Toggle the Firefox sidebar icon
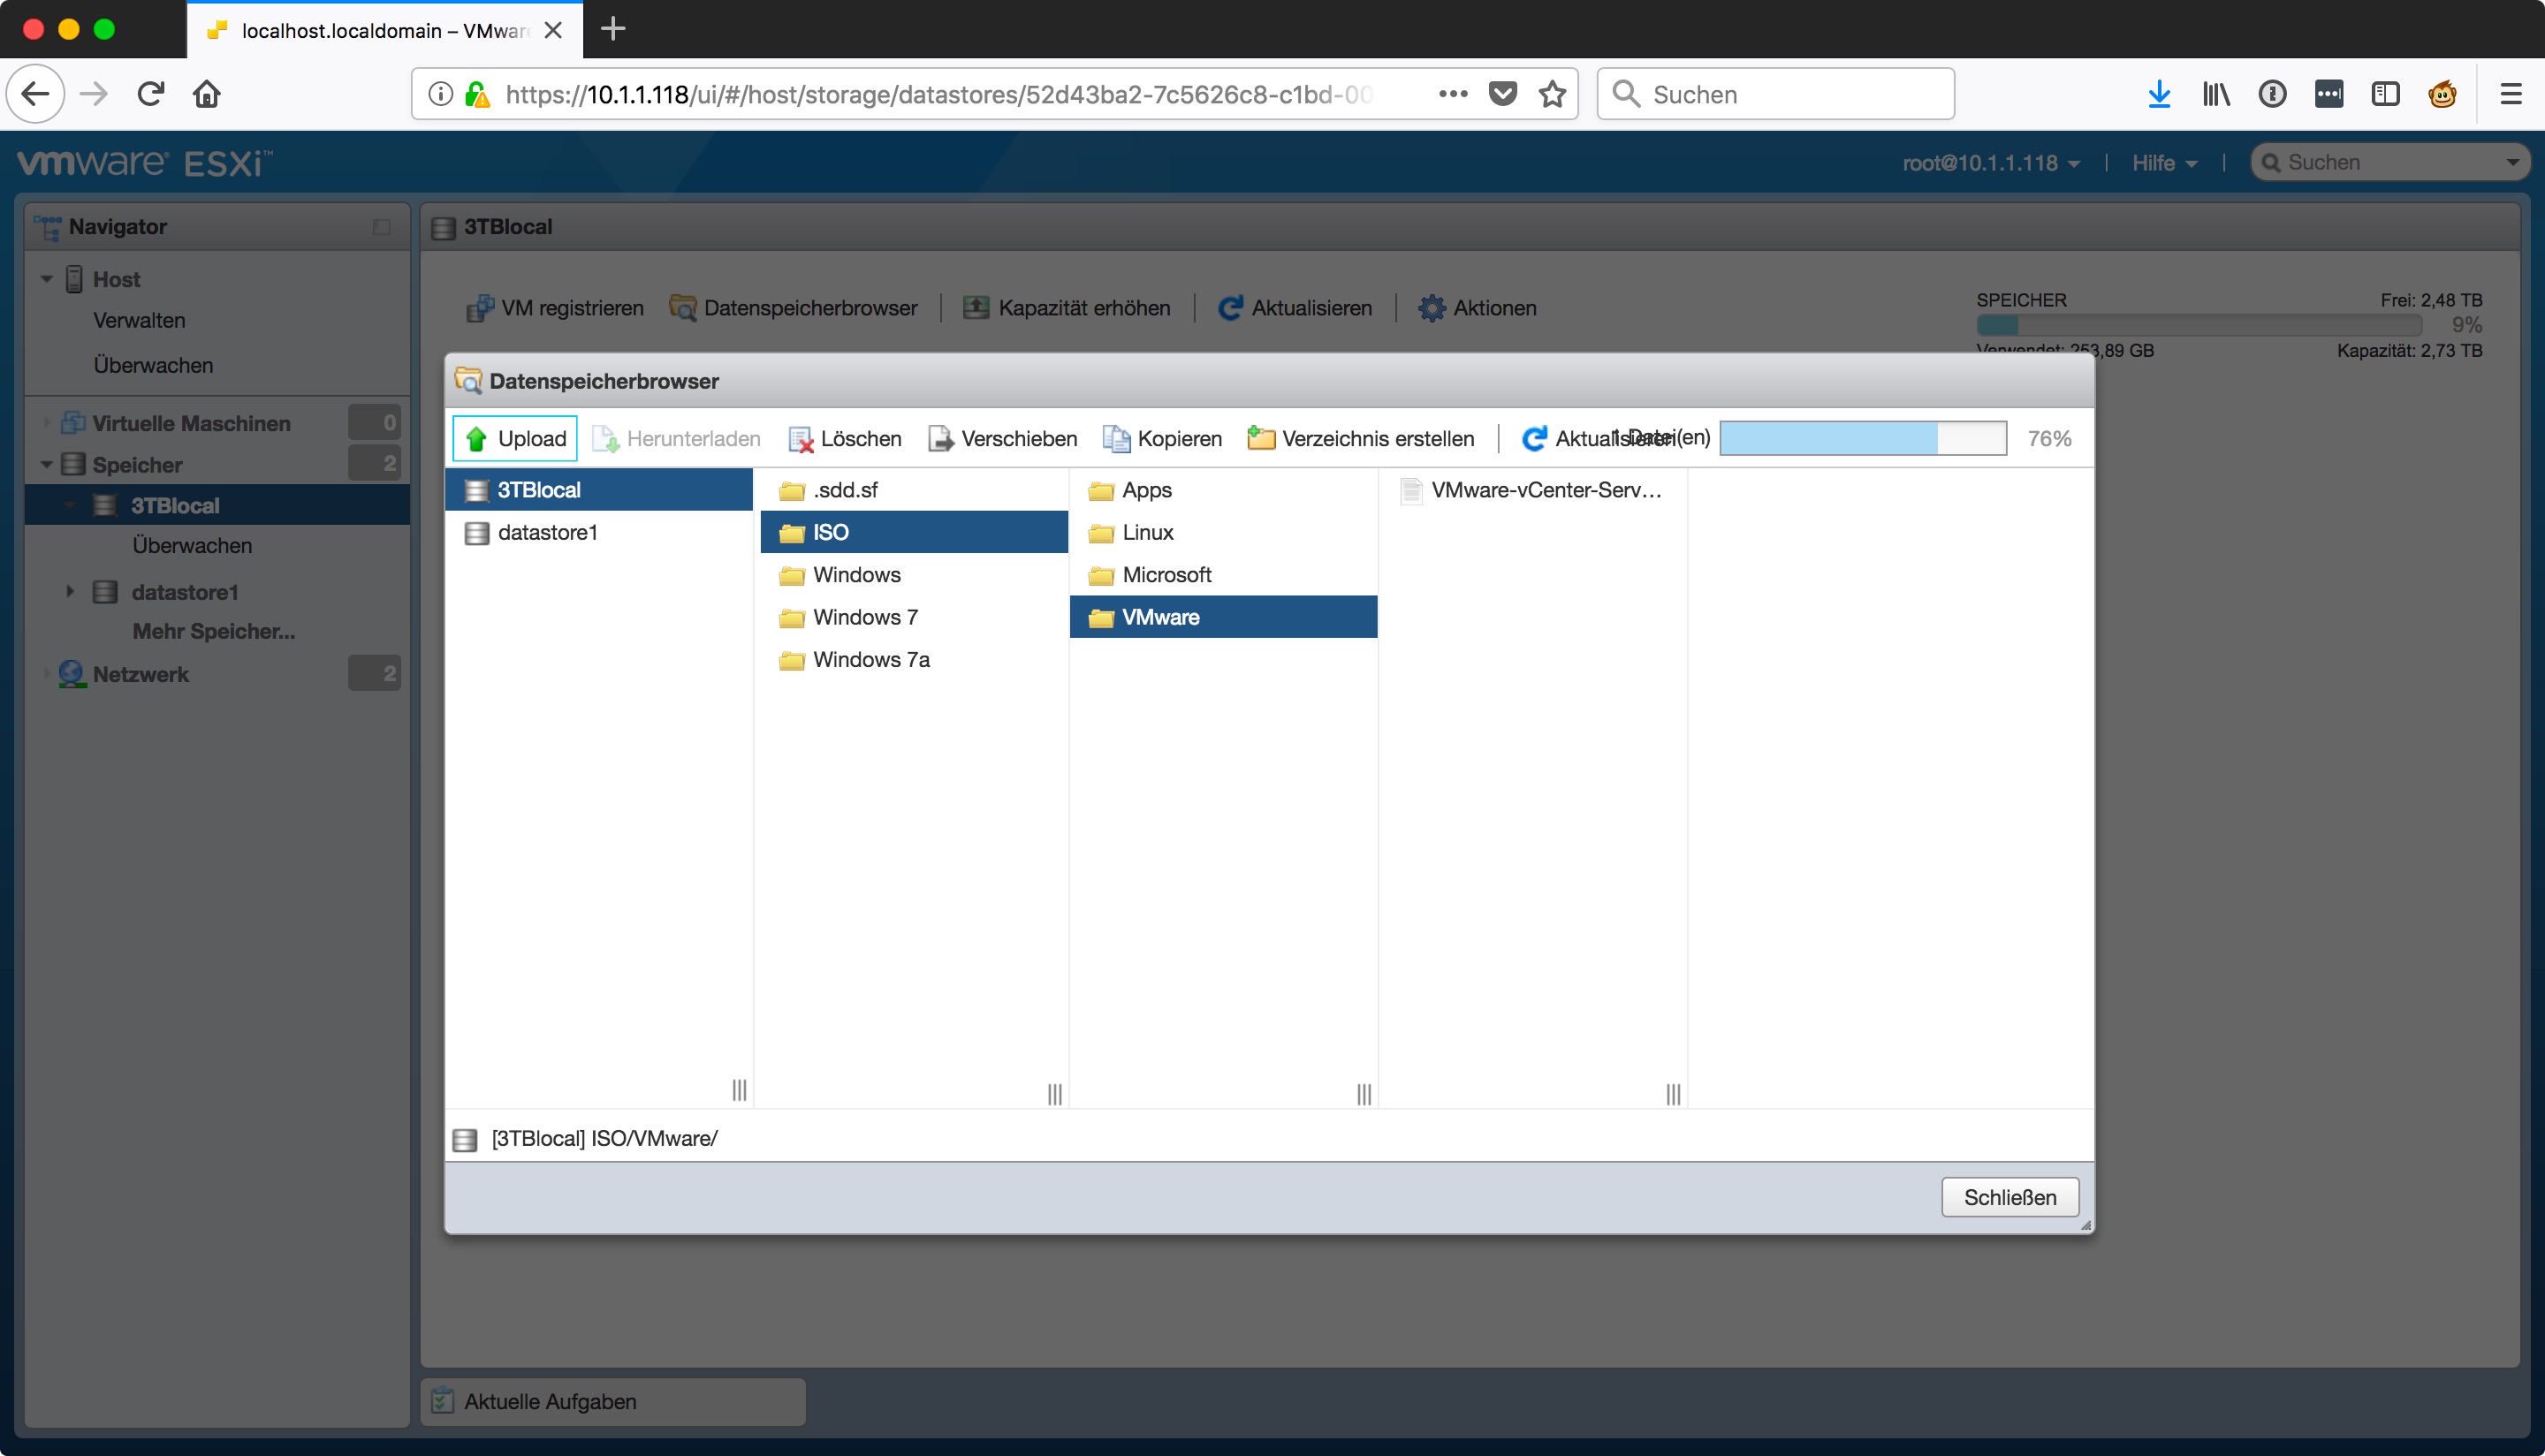The image size is (2545, 1456). (x=2385, y=94)
